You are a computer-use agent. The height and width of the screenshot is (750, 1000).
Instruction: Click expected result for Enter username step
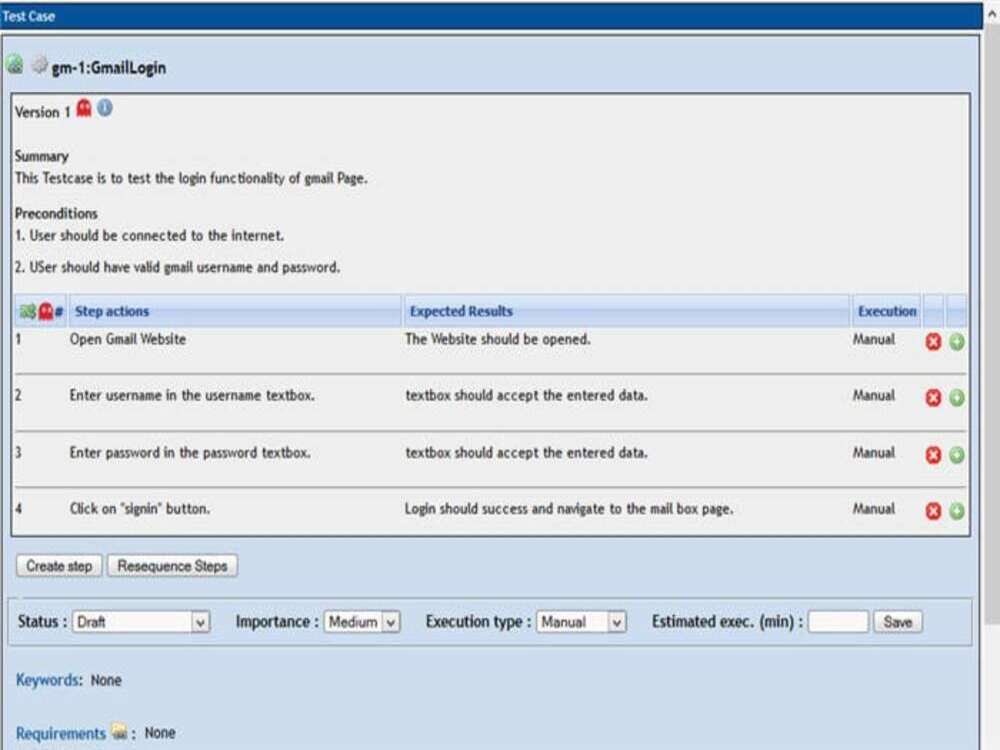point(526,395)
